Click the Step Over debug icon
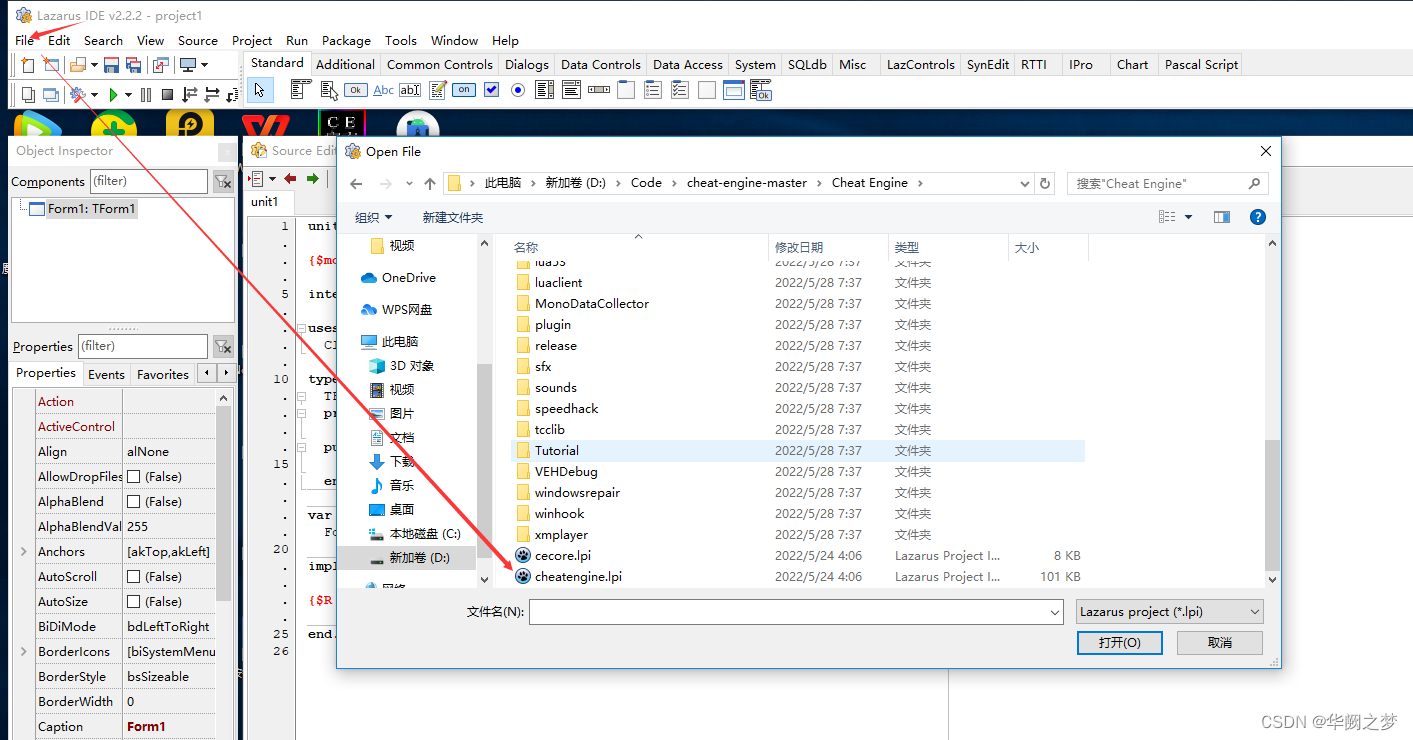 [212, 94]
